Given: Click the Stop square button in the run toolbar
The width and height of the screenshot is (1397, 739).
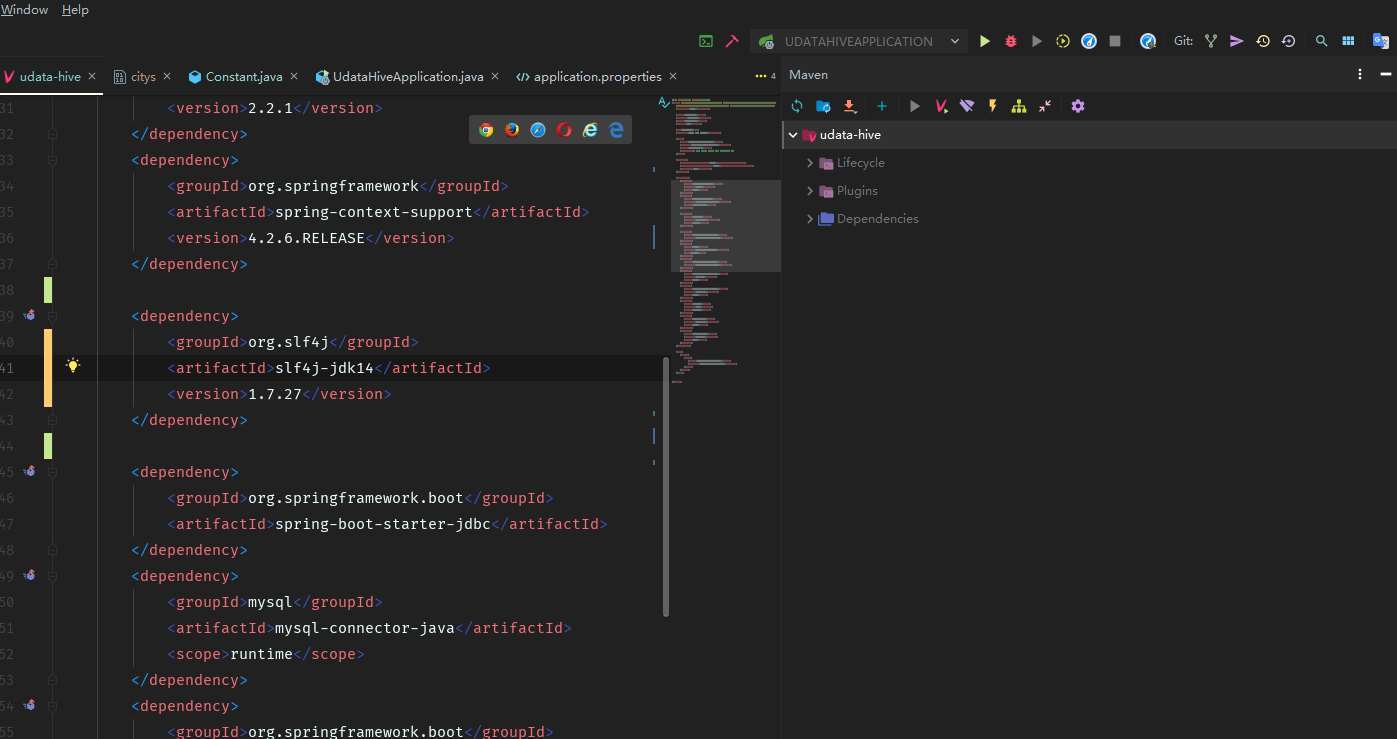Looking at the screenshot, I should (1115, 41).
